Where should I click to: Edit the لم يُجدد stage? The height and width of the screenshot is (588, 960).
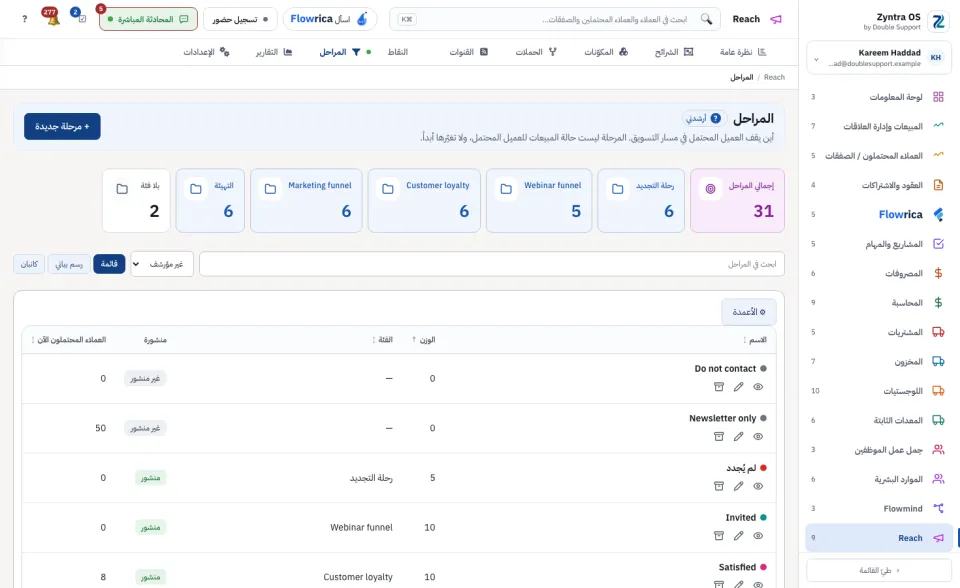click(x=738, y=486)
